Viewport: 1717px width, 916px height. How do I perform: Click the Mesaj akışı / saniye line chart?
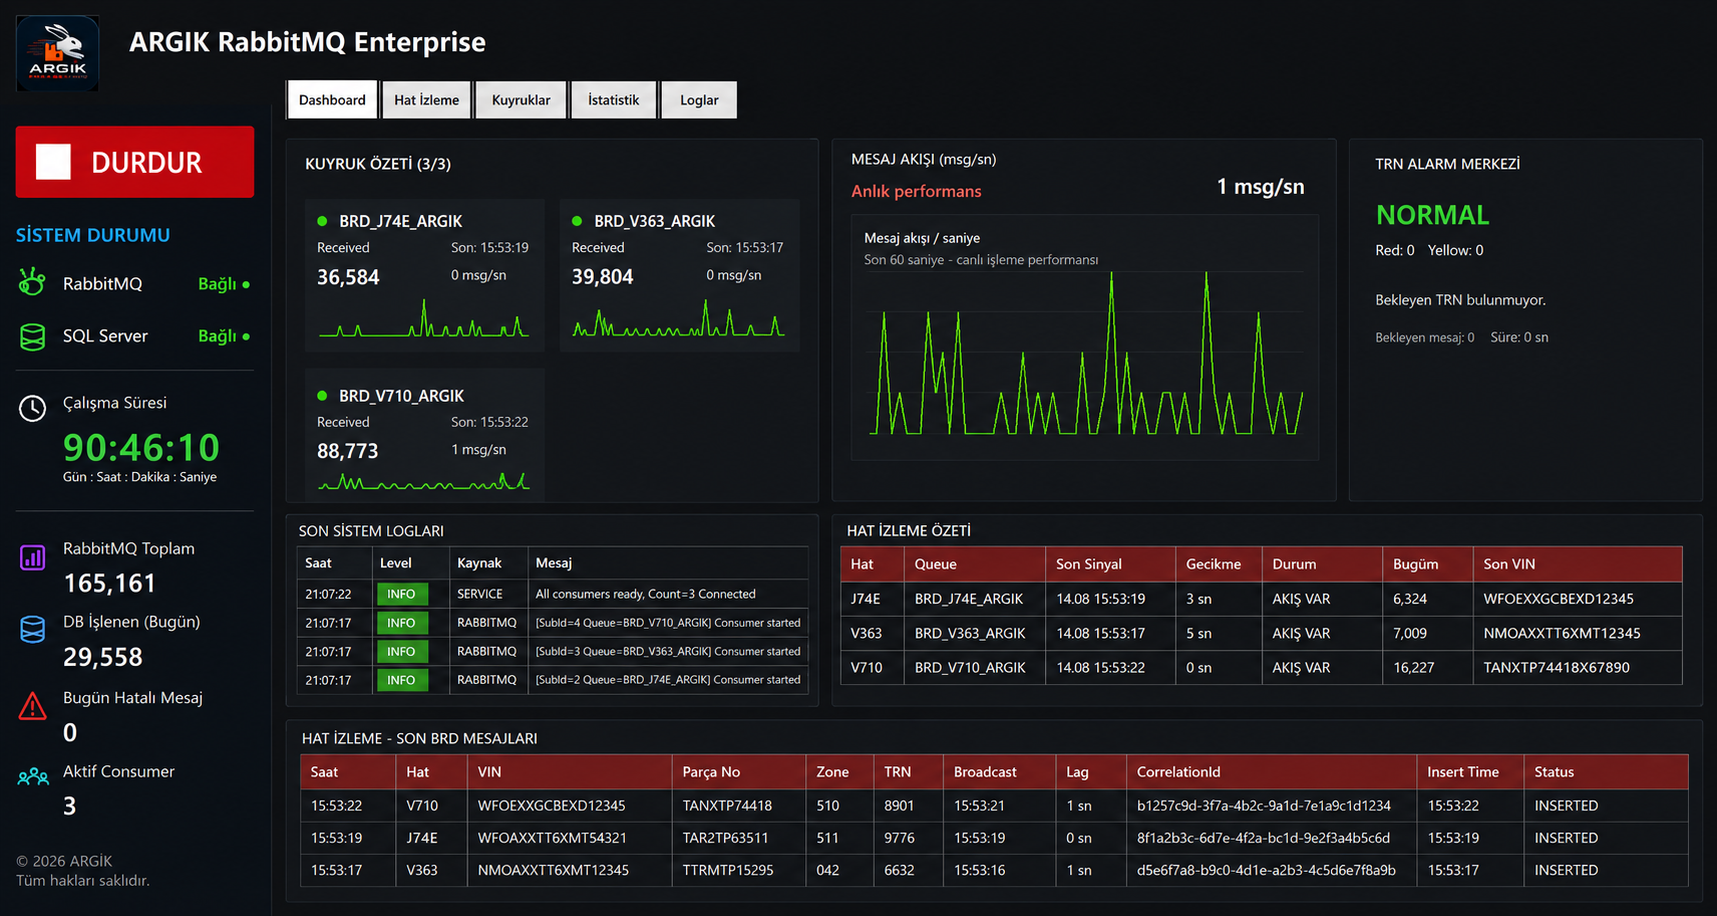click(x=1086, y=353)
